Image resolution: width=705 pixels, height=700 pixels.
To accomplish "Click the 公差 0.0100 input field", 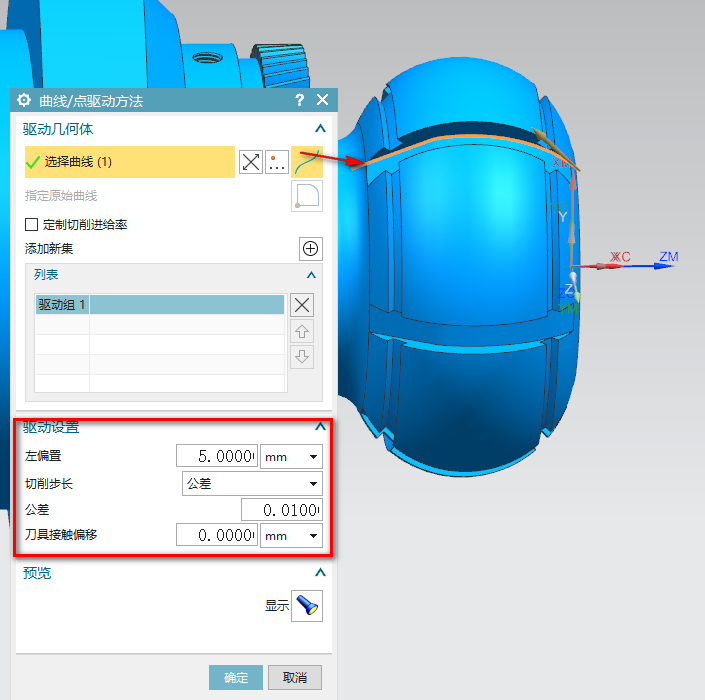I will tap(282, 510).
